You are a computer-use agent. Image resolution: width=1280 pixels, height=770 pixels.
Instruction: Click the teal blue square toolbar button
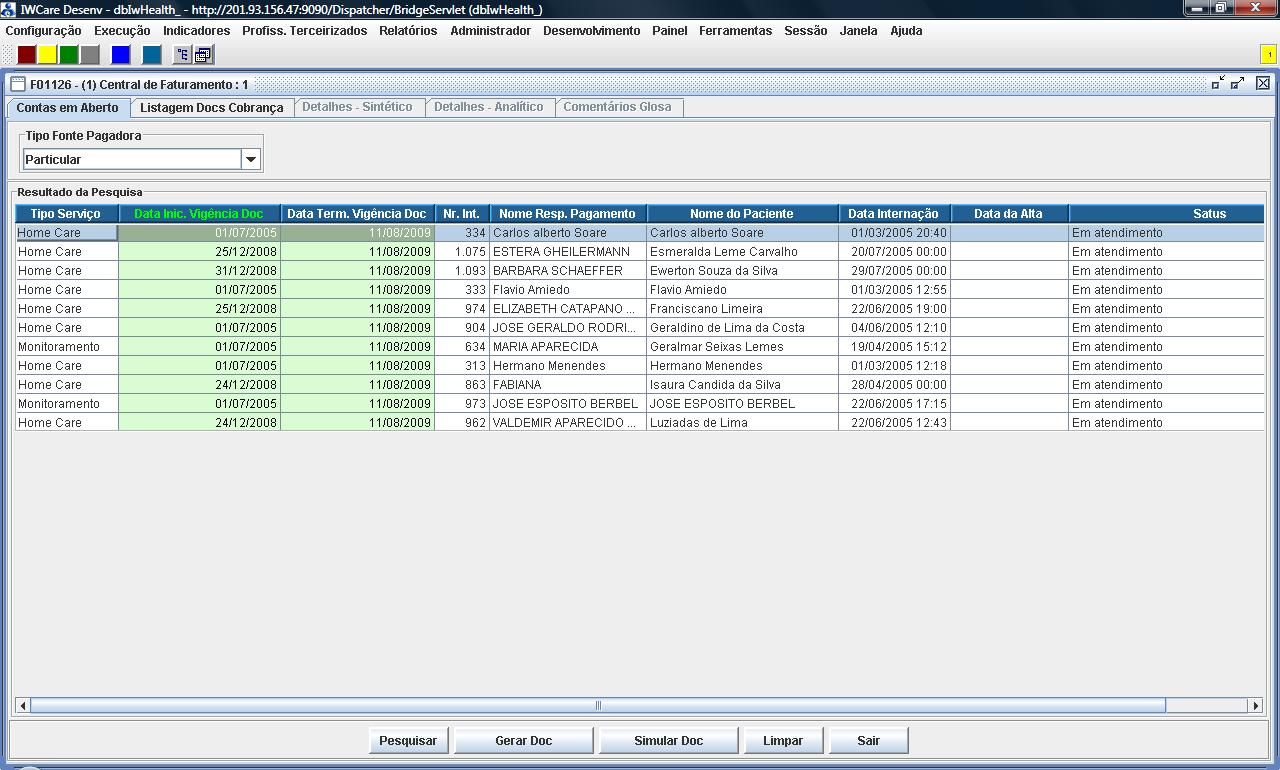click(x=152, y=55)
